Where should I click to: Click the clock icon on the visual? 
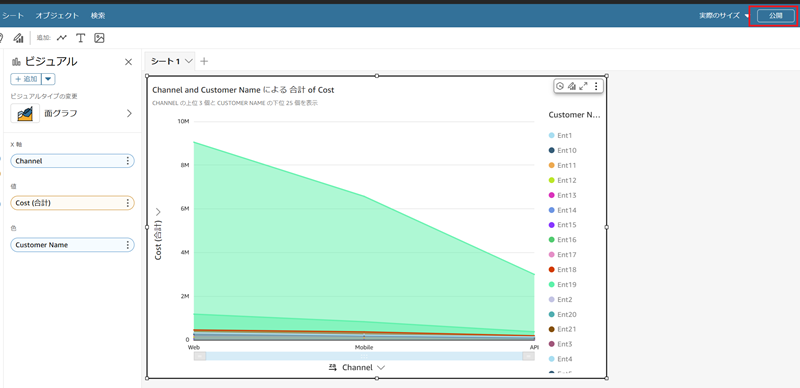(x=560, y=86)
